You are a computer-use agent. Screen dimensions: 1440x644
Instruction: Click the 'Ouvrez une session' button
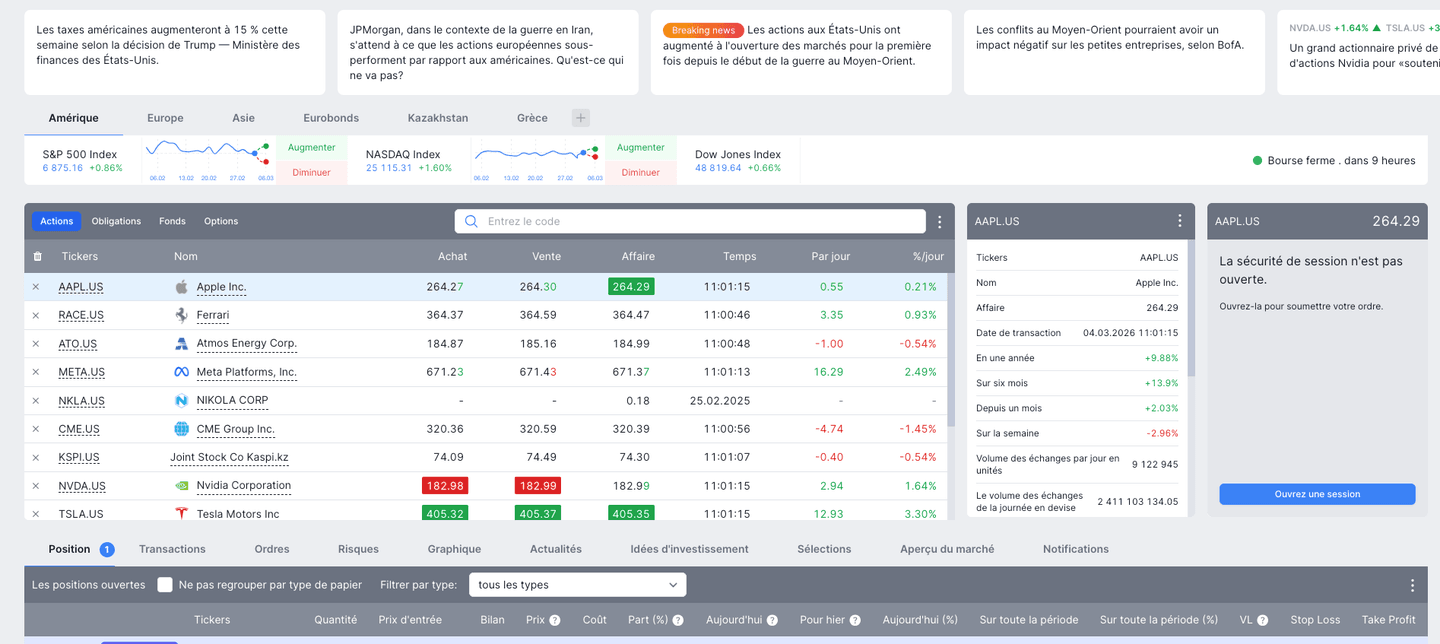[x=1317, y=493]
